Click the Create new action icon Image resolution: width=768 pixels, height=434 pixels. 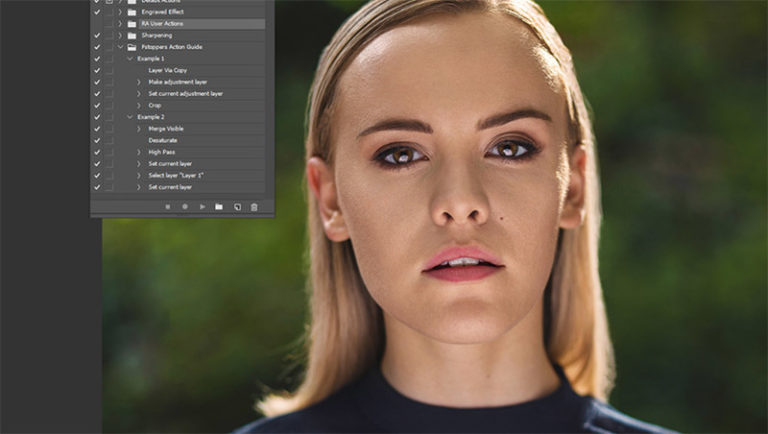[237, 207]
